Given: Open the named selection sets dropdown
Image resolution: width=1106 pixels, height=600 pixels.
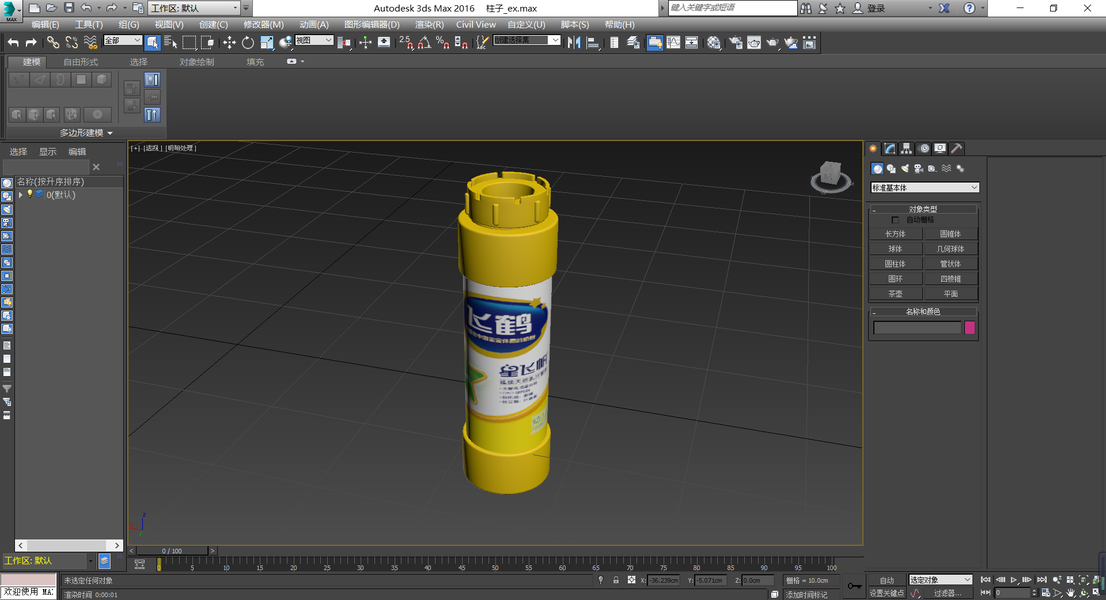Looking at the screenshot, I should 527,40.
